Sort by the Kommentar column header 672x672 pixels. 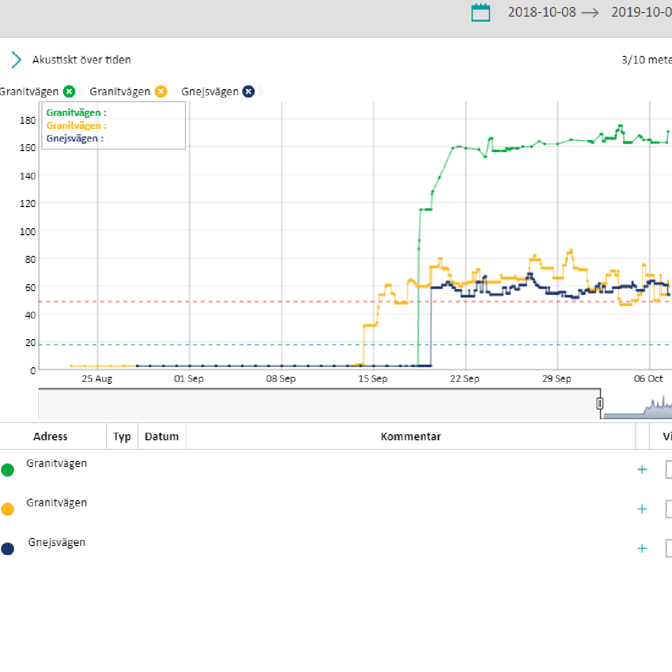coord(410,436)
